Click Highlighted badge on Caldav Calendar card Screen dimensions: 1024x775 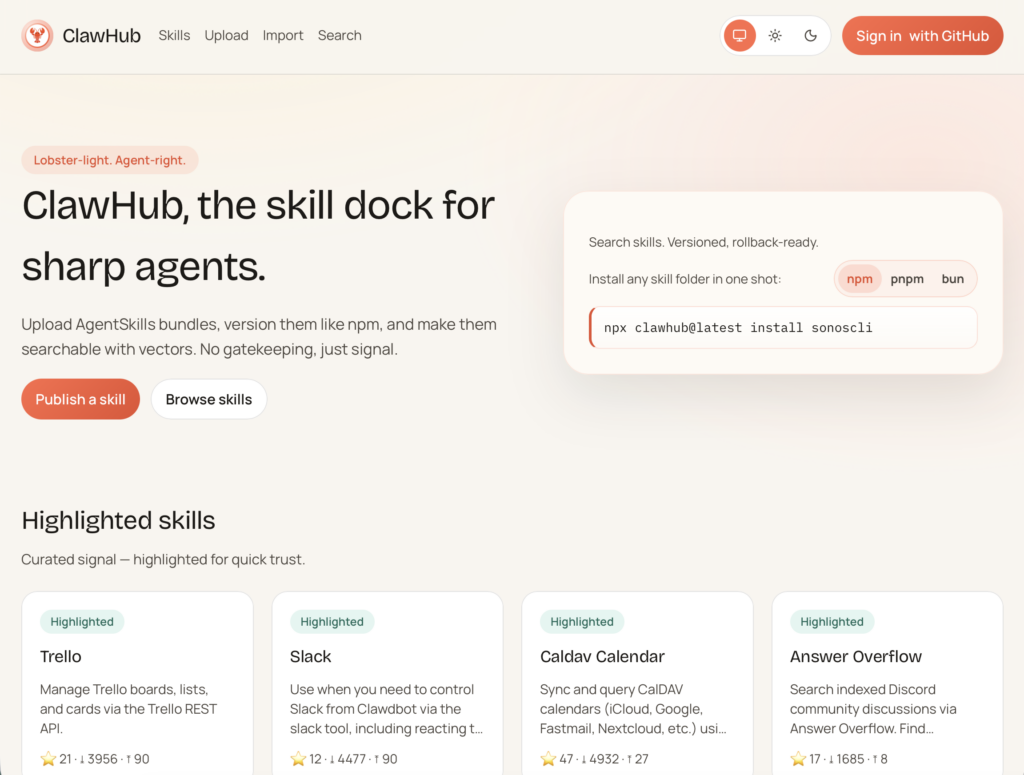click(x=582, y=622)
